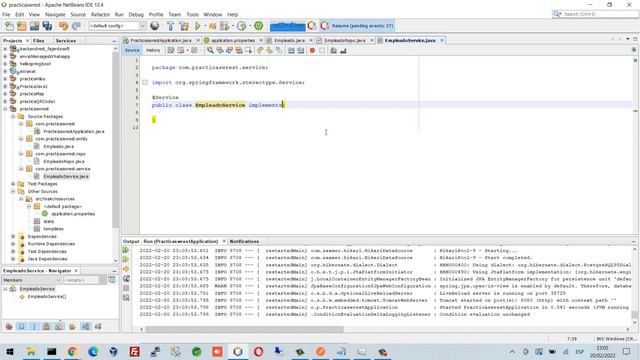640x360 pixels.
Task: Click the Navigator panel layout icon next to filter
Action: coord(111,280)
